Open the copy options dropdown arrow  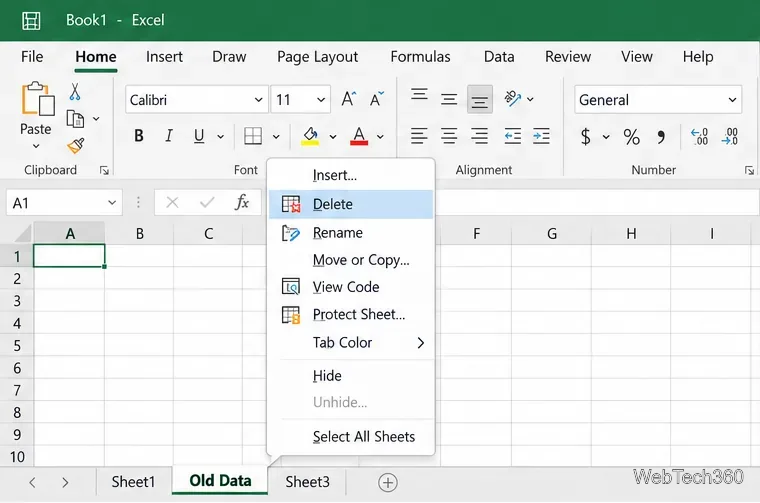96,119
